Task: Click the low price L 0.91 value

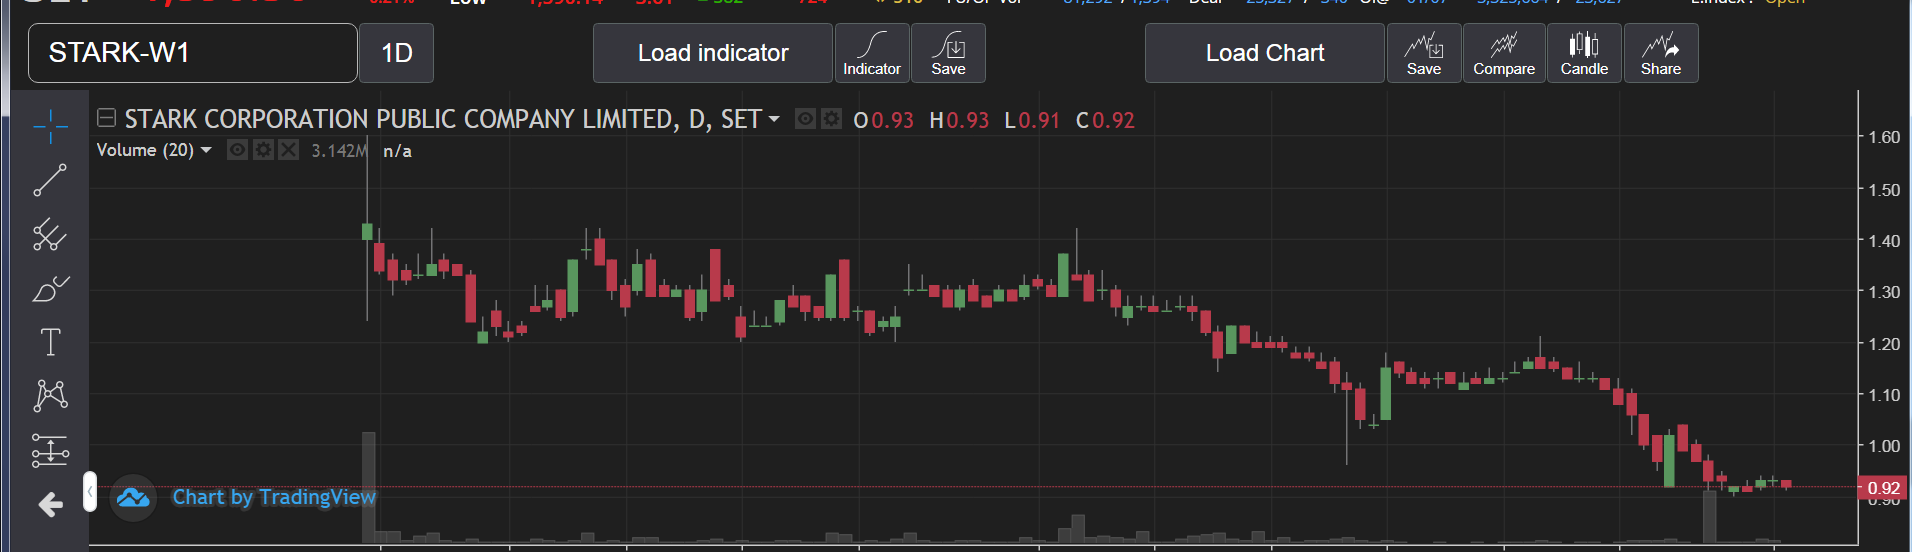Action: 1032,120
